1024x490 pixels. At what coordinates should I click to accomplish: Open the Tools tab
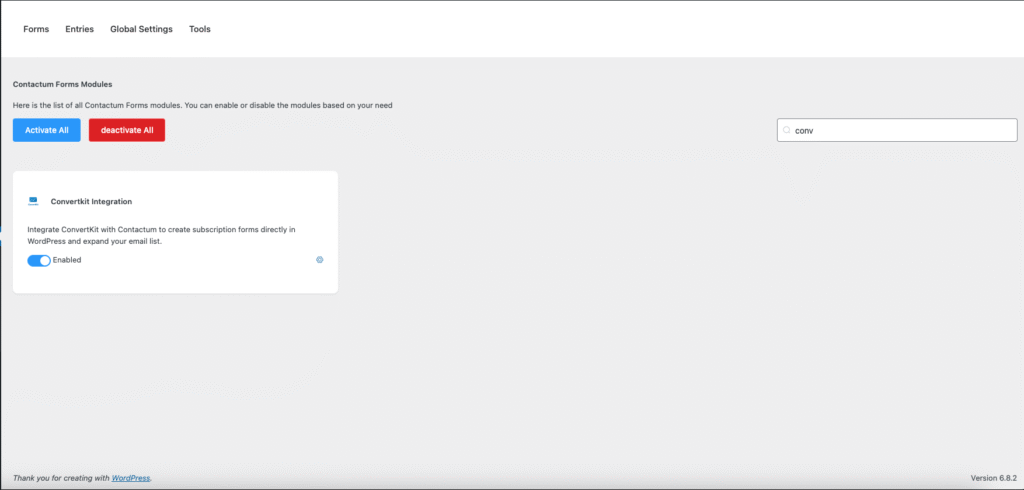(x=200, y=29)
